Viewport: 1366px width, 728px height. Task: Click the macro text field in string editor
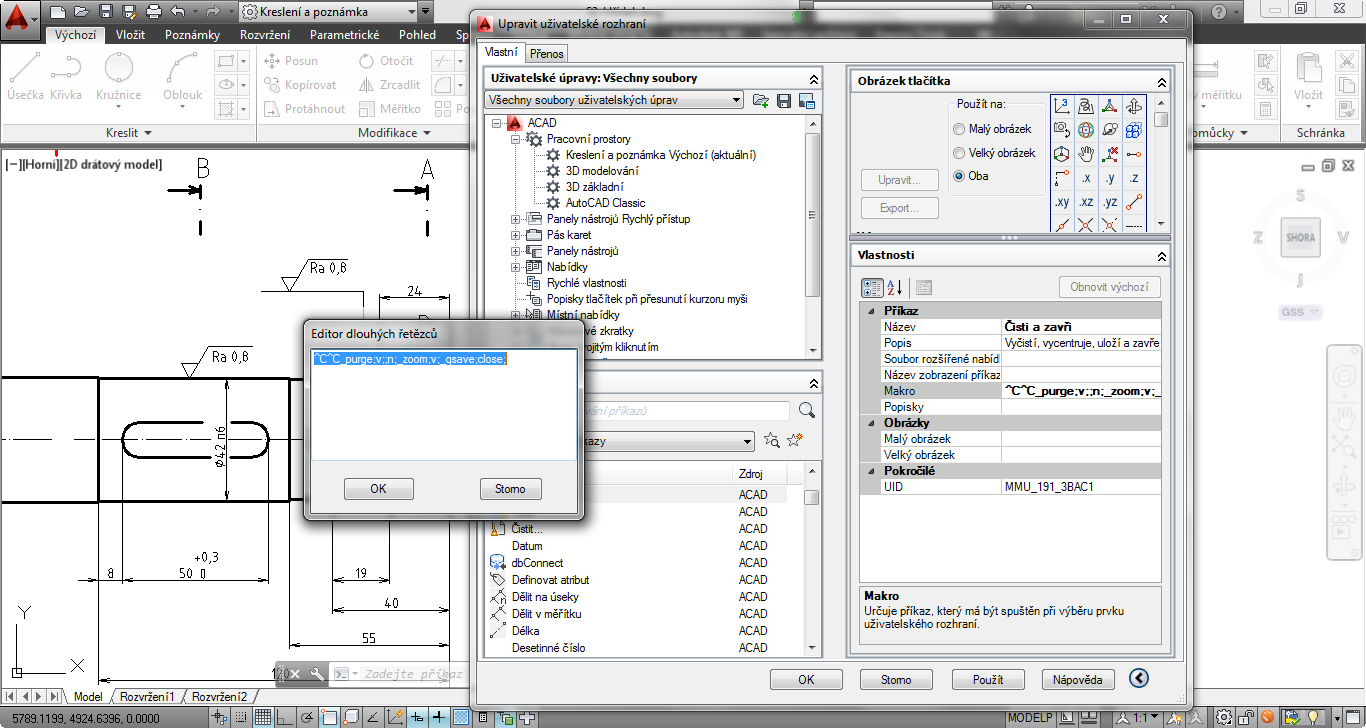click(x=444, y=405)
